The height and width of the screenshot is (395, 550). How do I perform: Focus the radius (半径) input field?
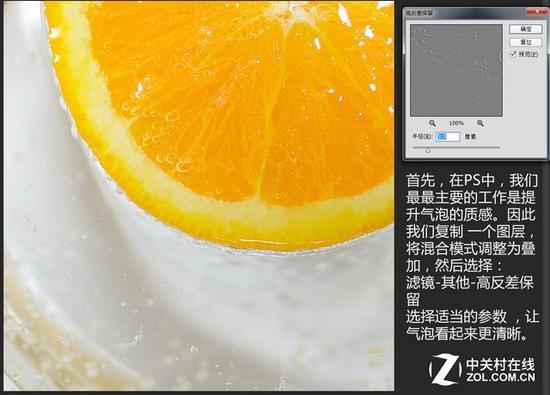click(x=448, y=136)
